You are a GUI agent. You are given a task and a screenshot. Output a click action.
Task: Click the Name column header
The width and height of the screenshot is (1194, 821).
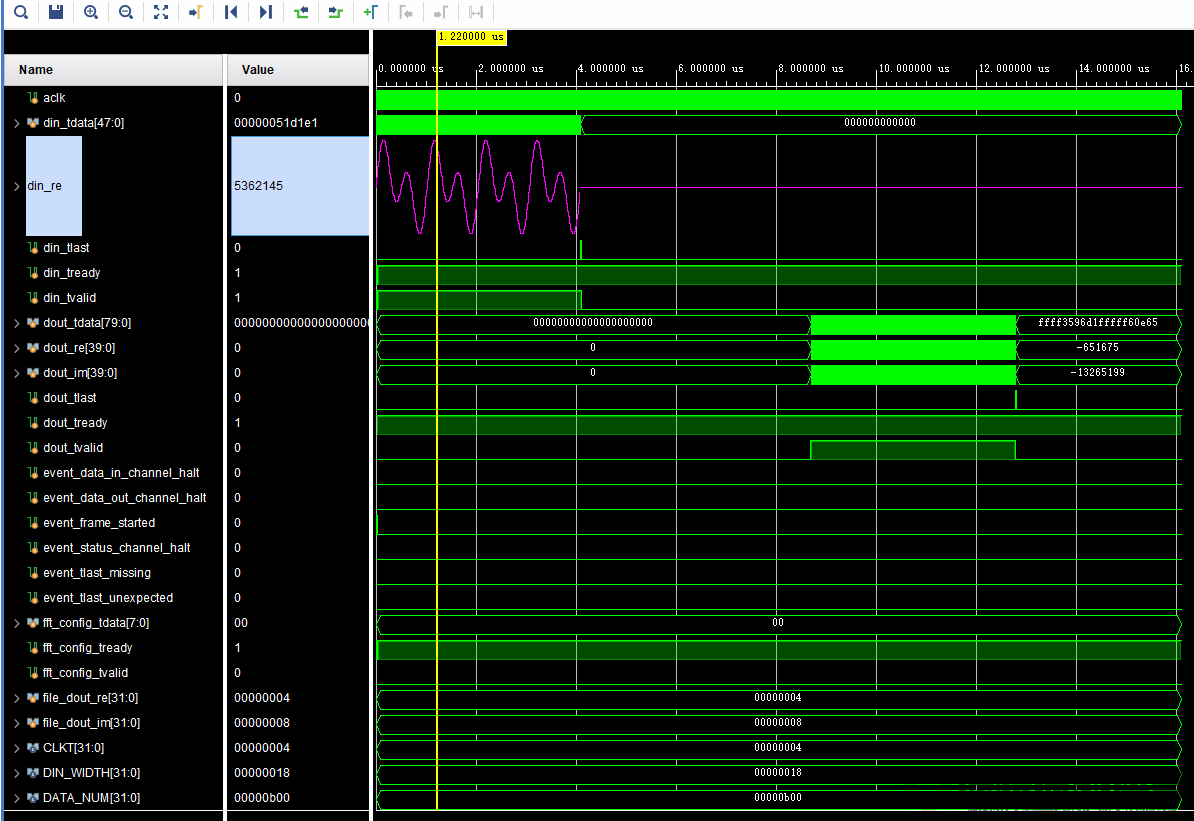click(33, 69)
